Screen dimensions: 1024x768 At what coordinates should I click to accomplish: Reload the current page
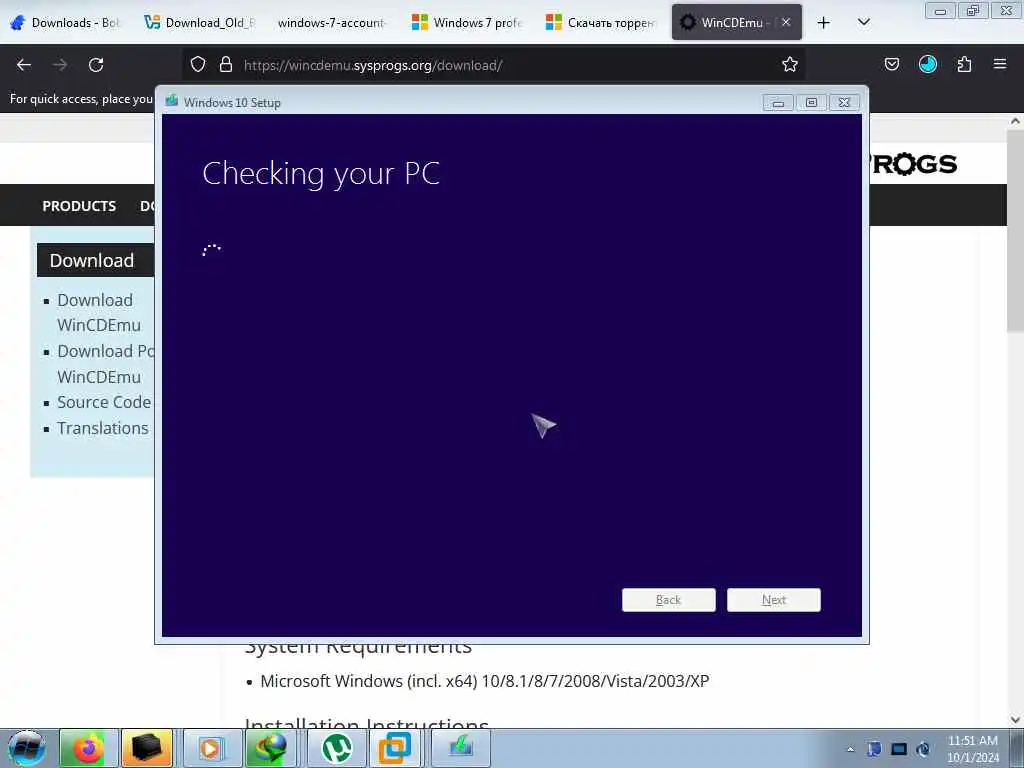pyautogui.click(x=96, y=65)
